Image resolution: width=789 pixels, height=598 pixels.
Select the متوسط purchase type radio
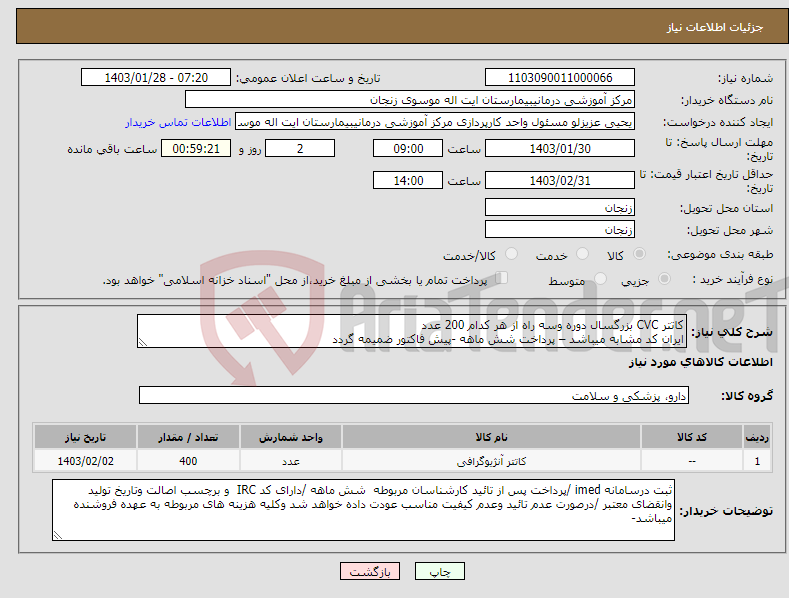pos(600,278)
